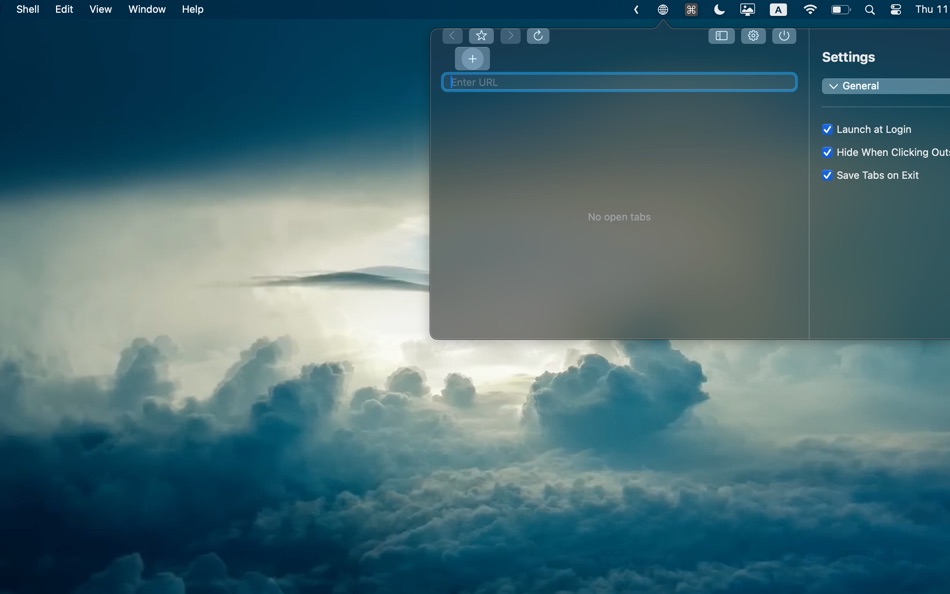Open the Window menu
The width and height of the screenshot is (950, 594).
[x=147, y=9]
